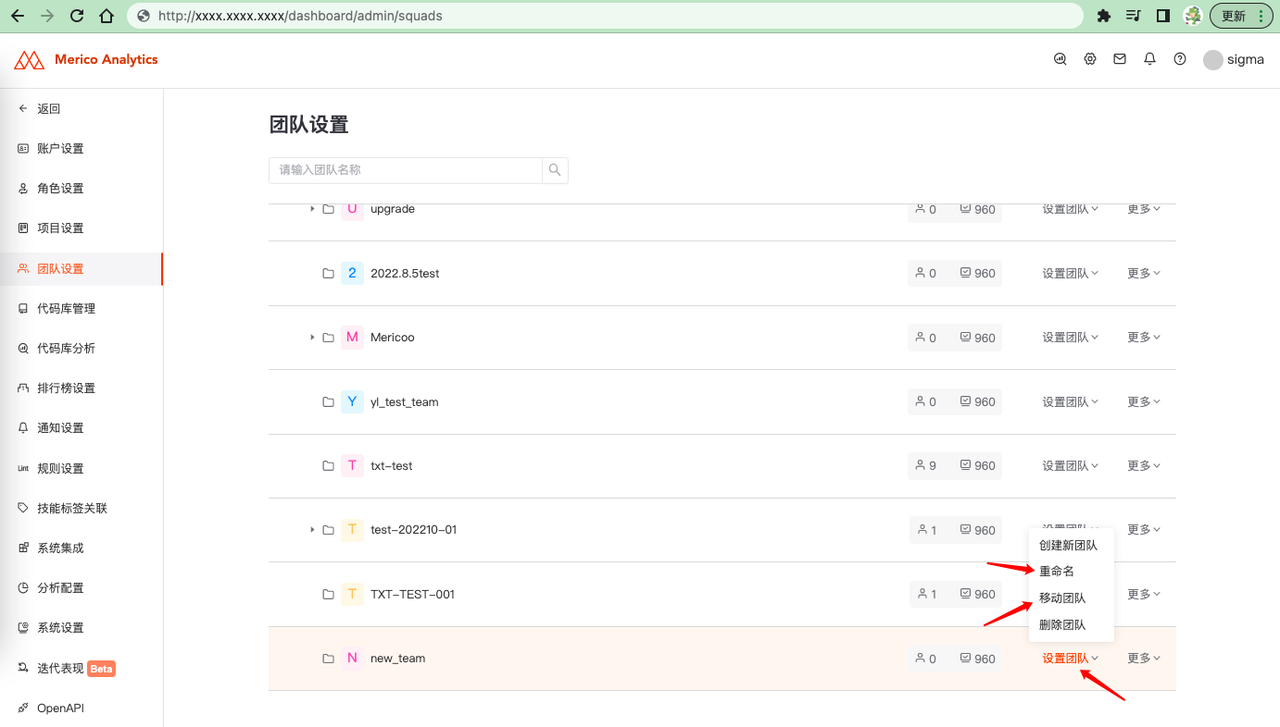
Task: Select the TXT-TEST-001 team name
Action: coord(412,594)
